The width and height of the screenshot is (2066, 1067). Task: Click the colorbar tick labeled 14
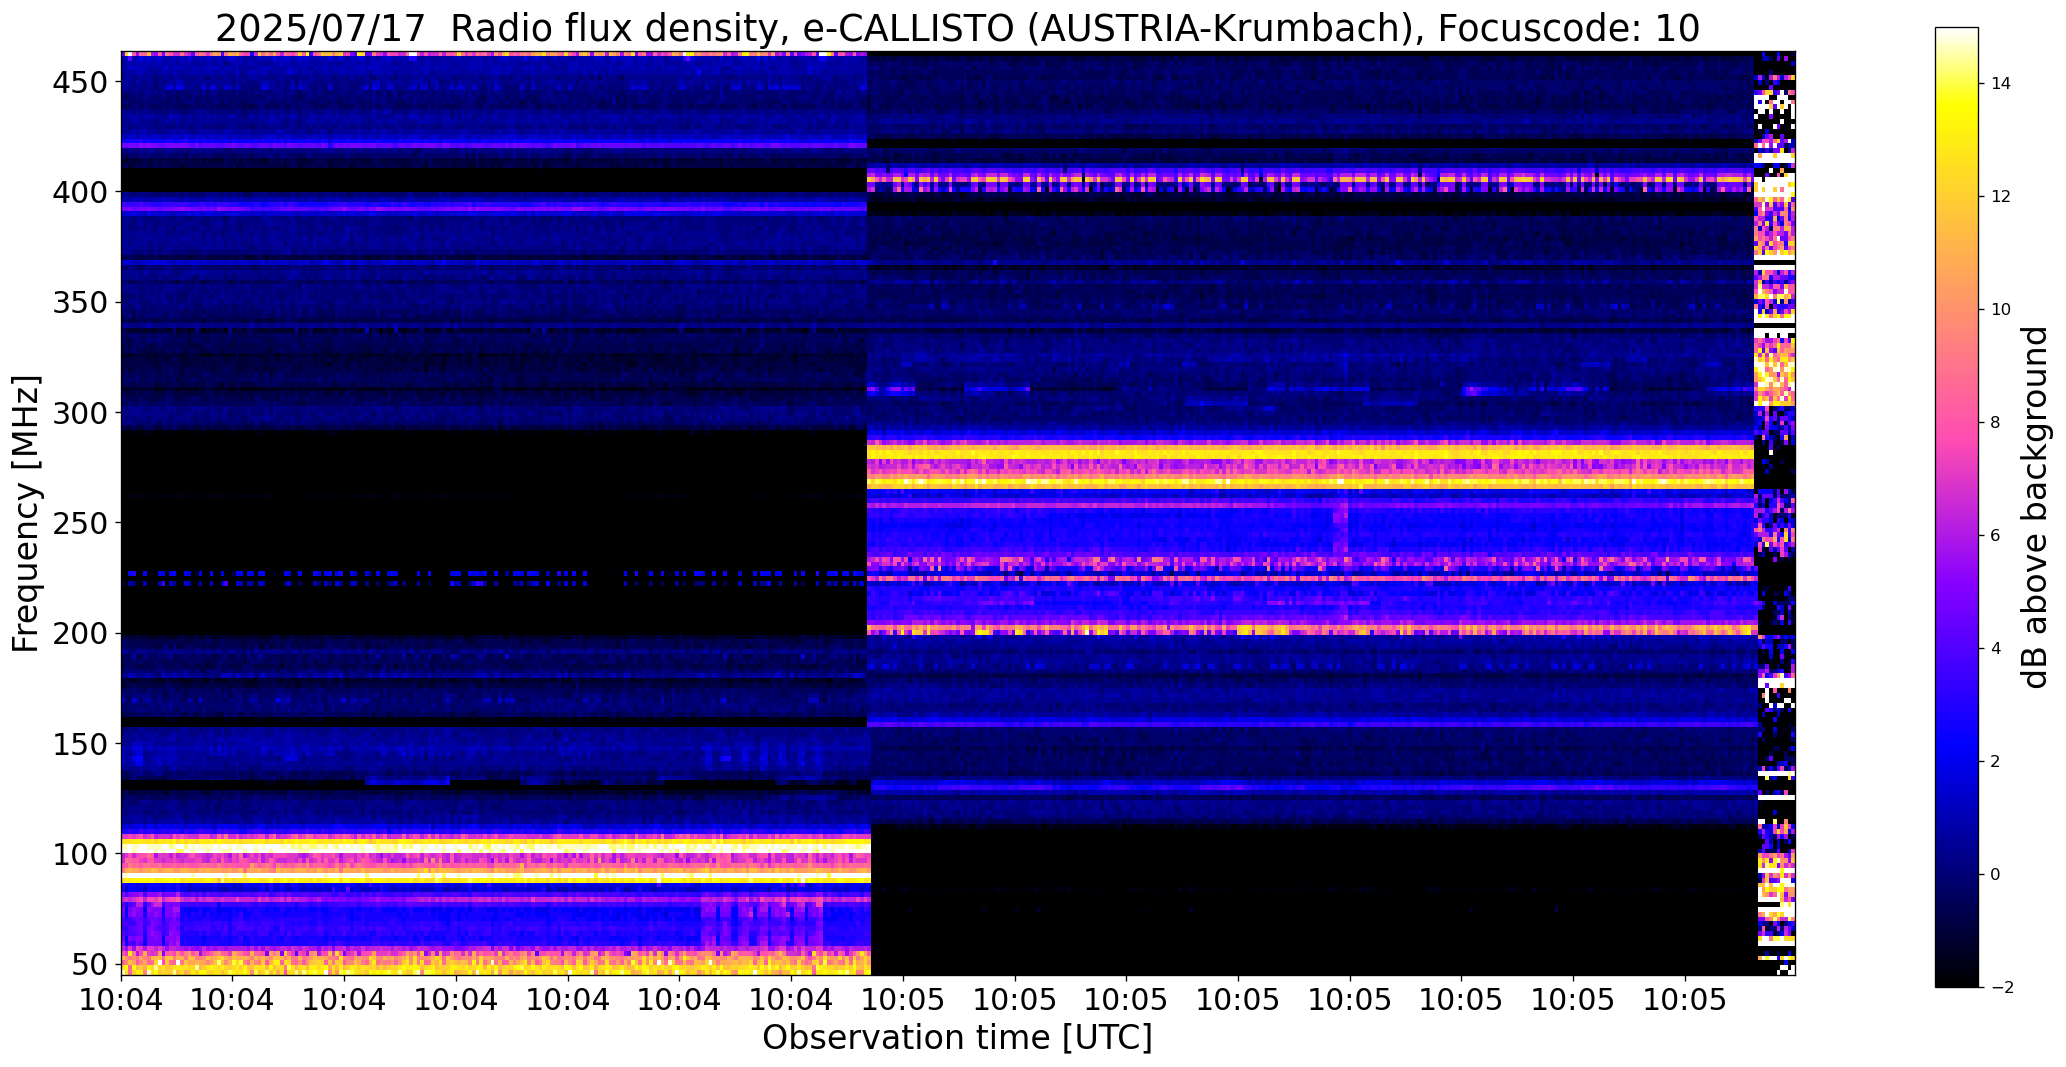2001,84
